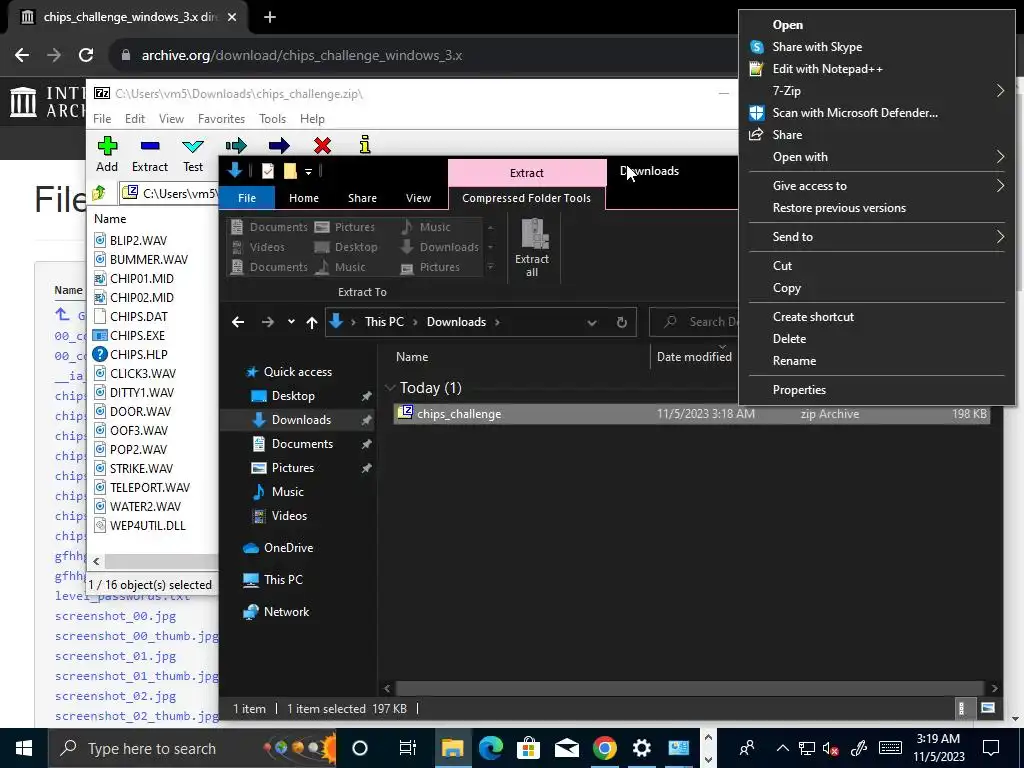Click the Chrome address bar URL
This screenshot has height=768, width=1024.
(302, 56)
